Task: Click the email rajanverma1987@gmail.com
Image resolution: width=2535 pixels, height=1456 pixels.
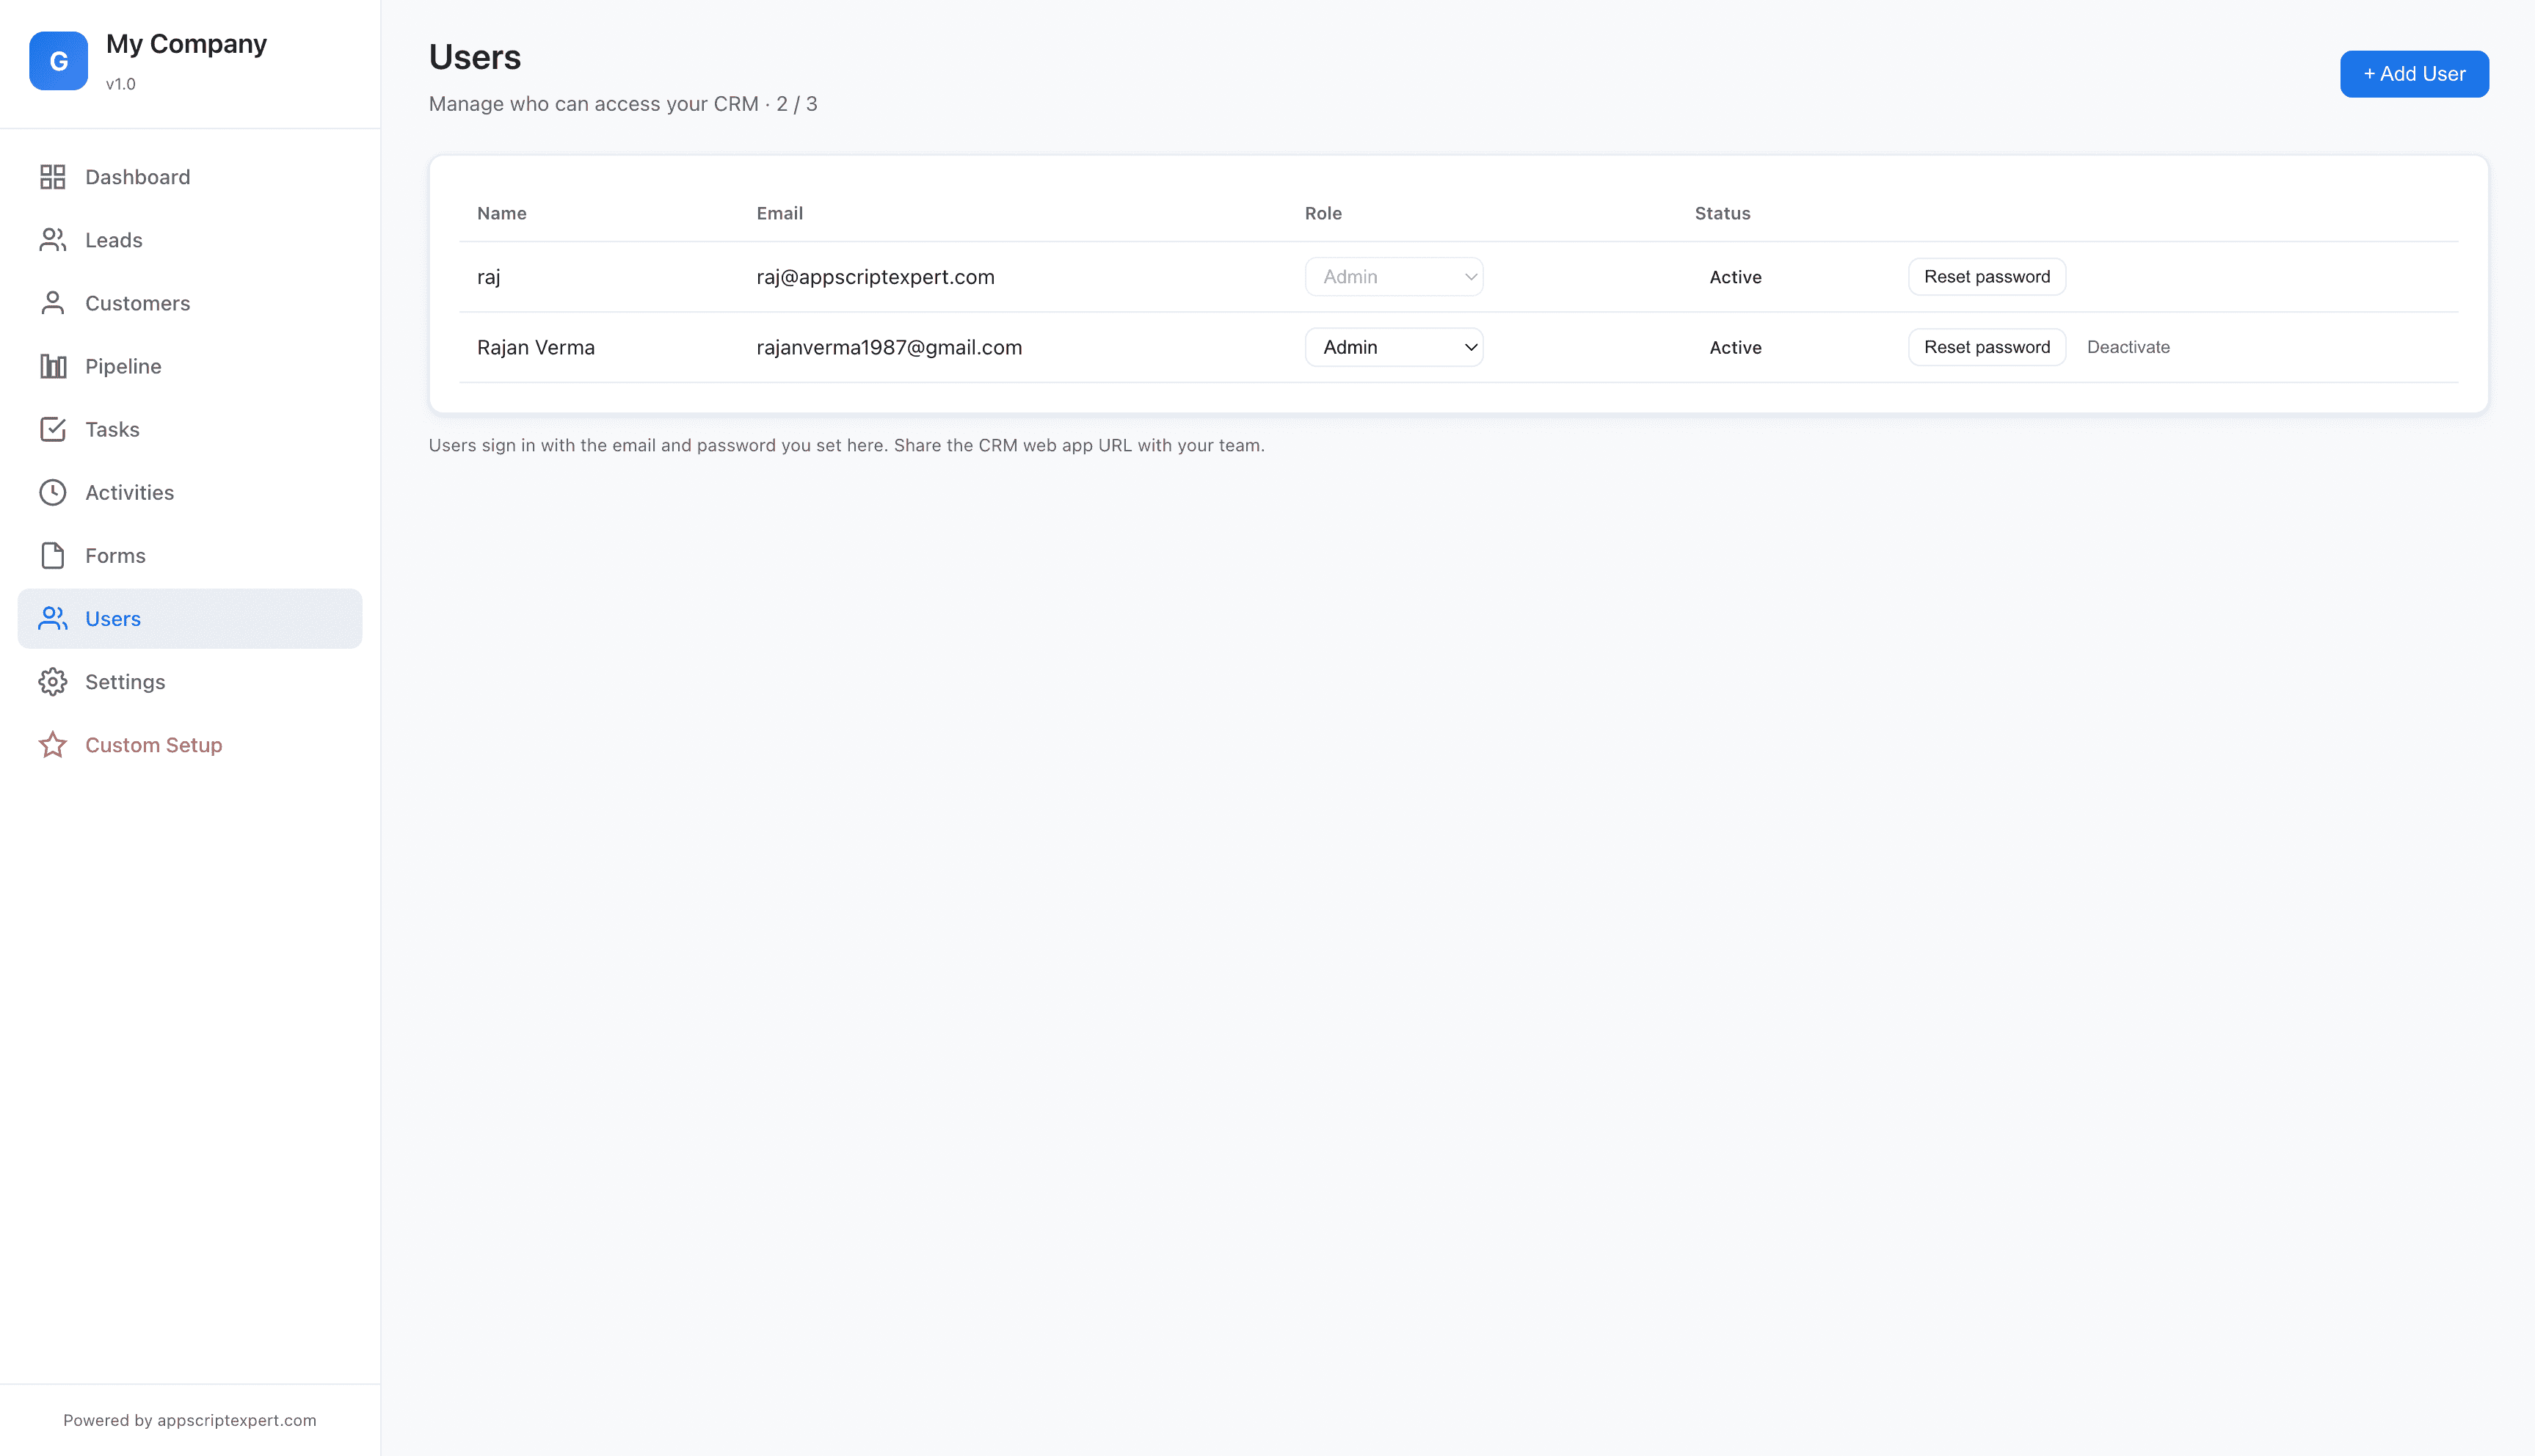Action: click(889, 347)
